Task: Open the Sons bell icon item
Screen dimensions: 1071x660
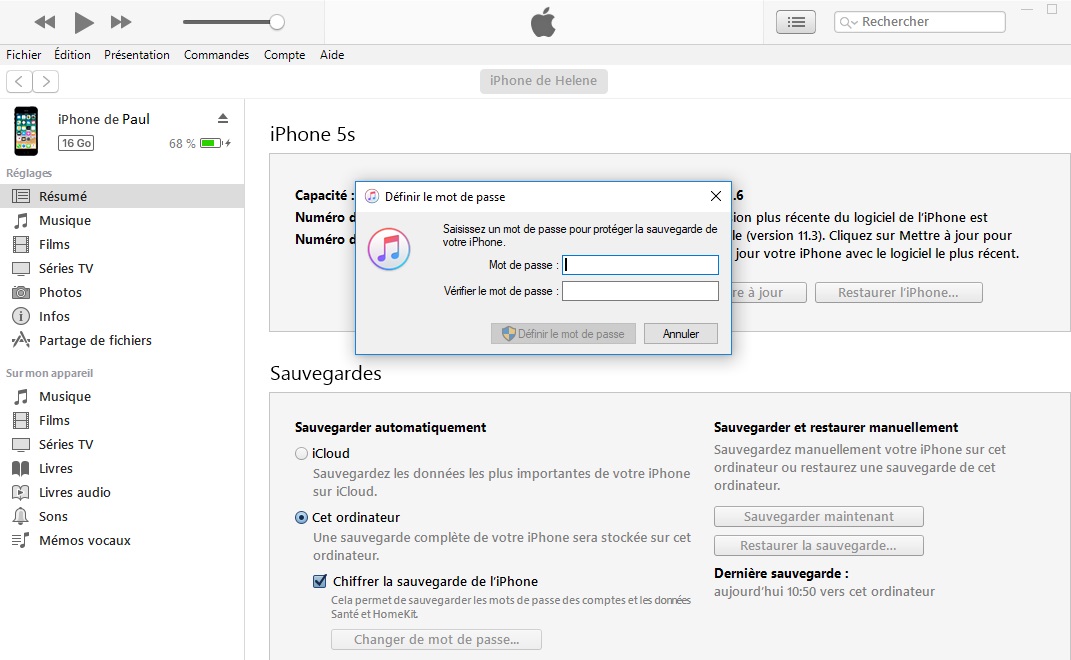Action: point(21,517)
